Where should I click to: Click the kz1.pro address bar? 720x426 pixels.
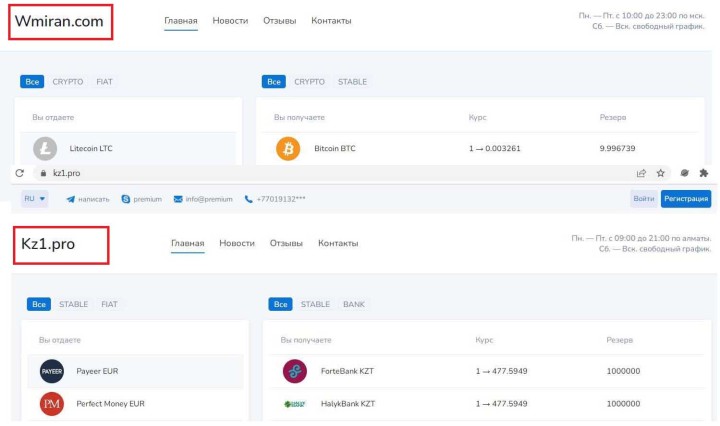(300, 173)
